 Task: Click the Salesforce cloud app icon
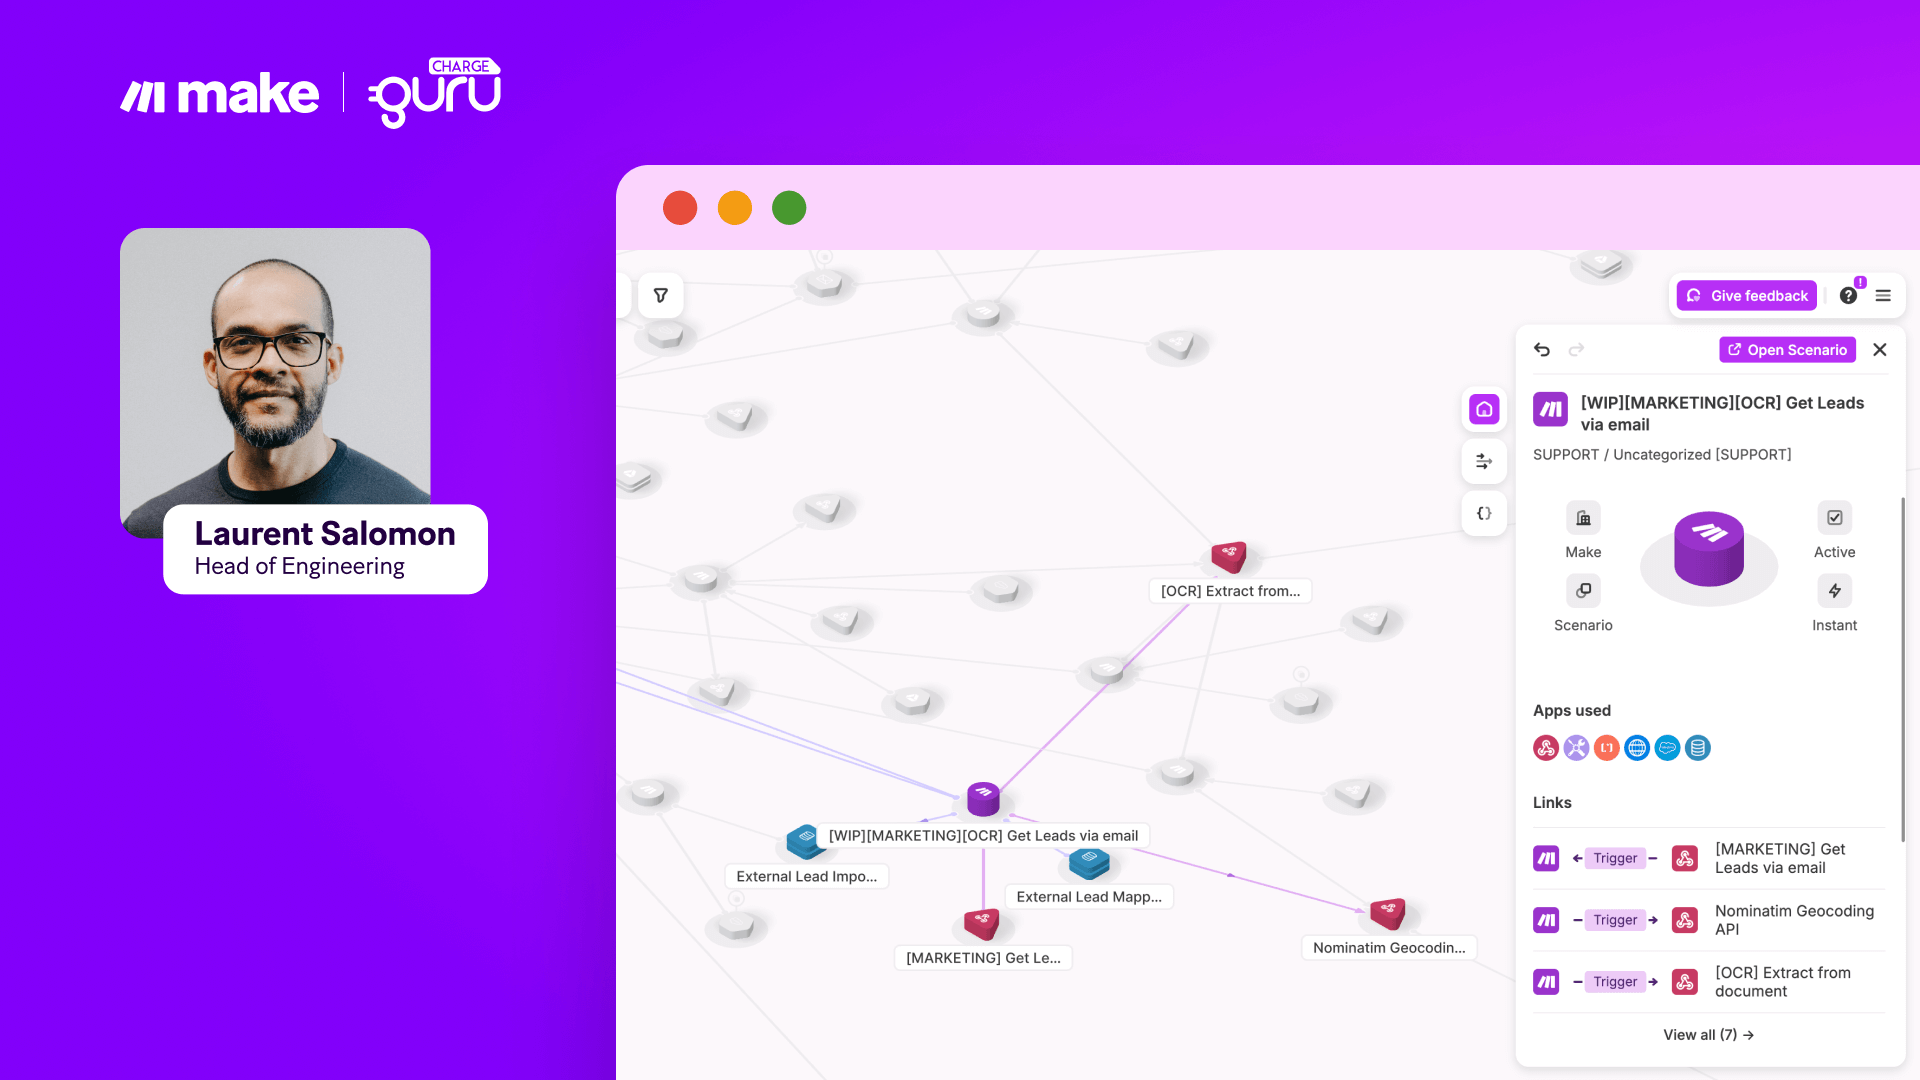pos(1667,748)
